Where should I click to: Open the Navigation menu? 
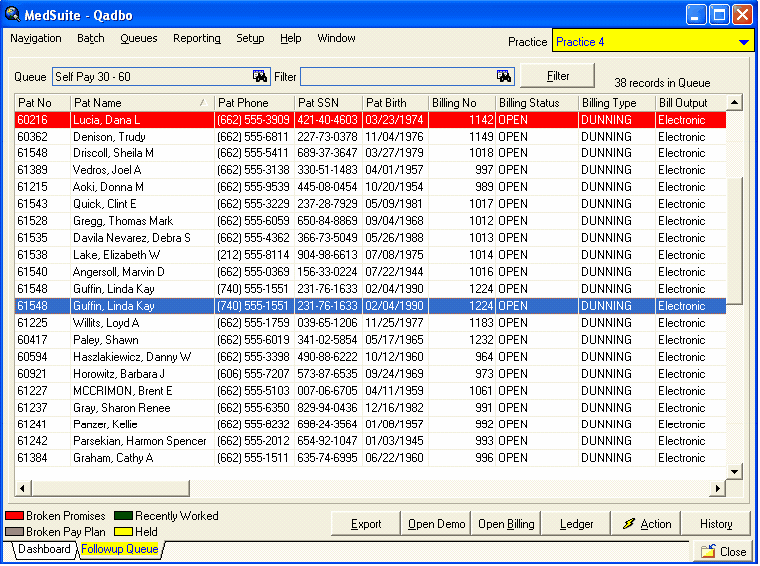point(36,38)
